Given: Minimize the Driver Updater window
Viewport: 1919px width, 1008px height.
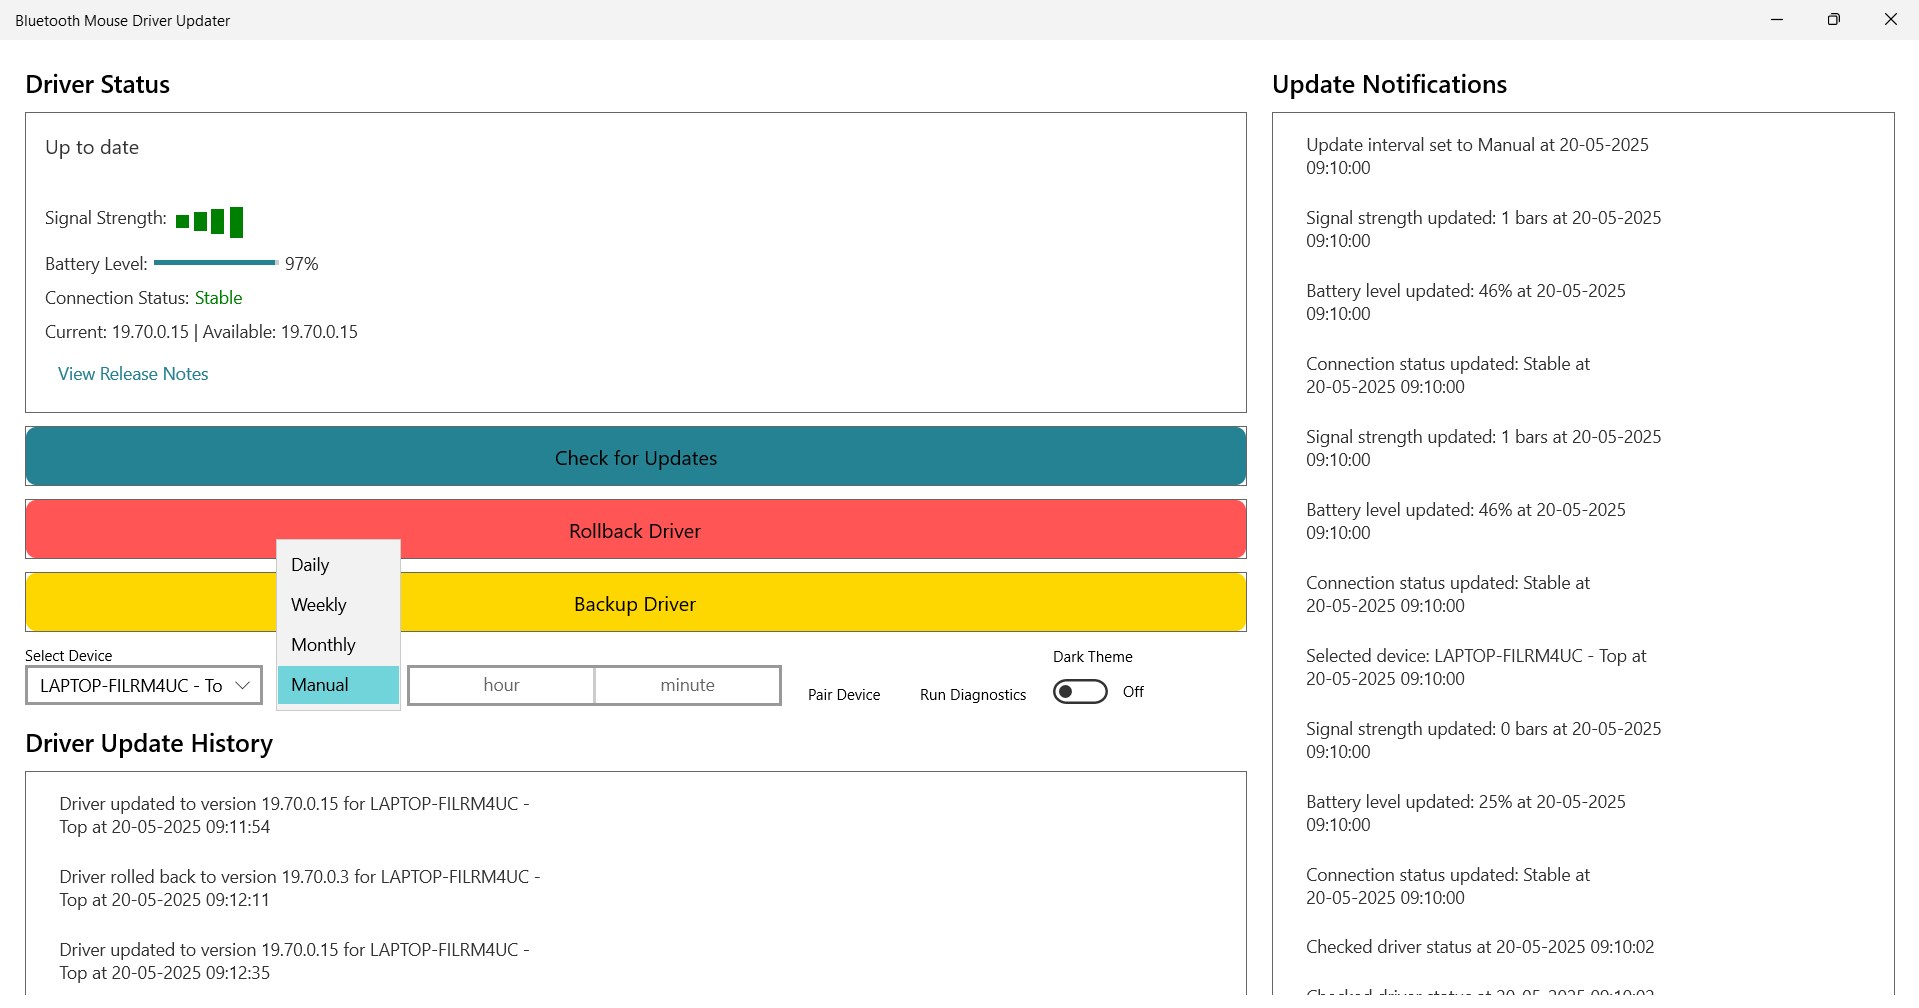Looking at the screenshot, I should [x=1777, y=20].
